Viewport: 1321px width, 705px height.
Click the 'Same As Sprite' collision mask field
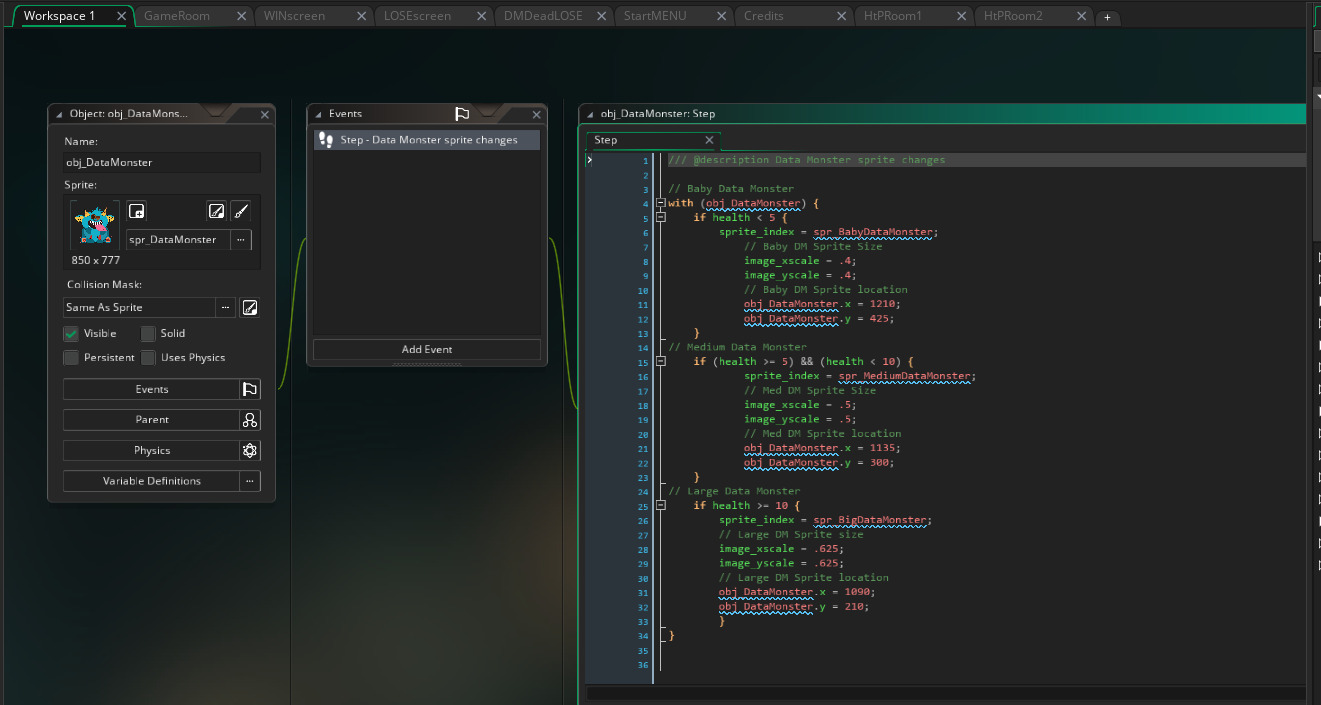[139, 307]
